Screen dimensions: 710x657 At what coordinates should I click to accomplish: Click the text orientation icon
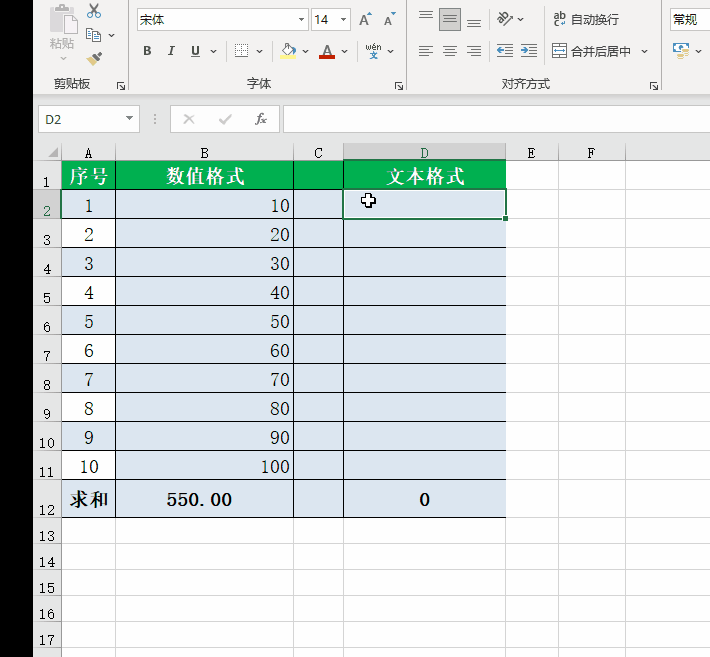point(505,19)
